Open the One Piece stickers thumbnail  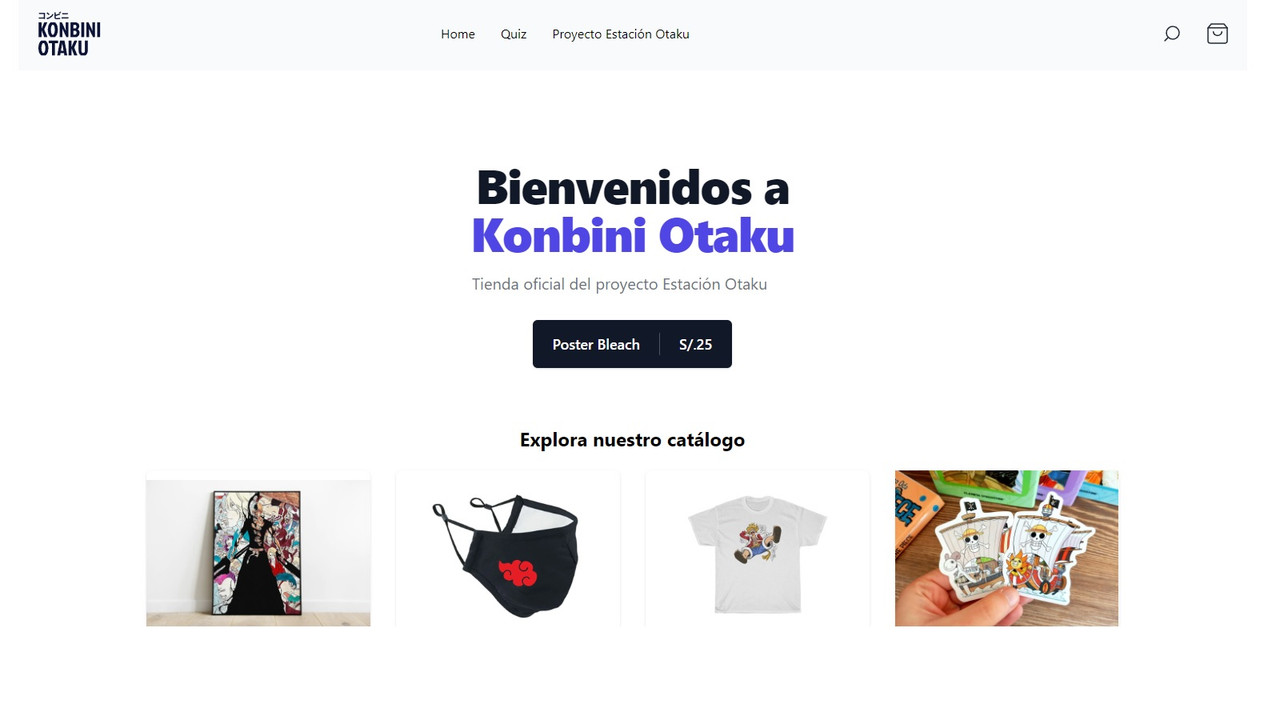click(x=1007, y=549)
